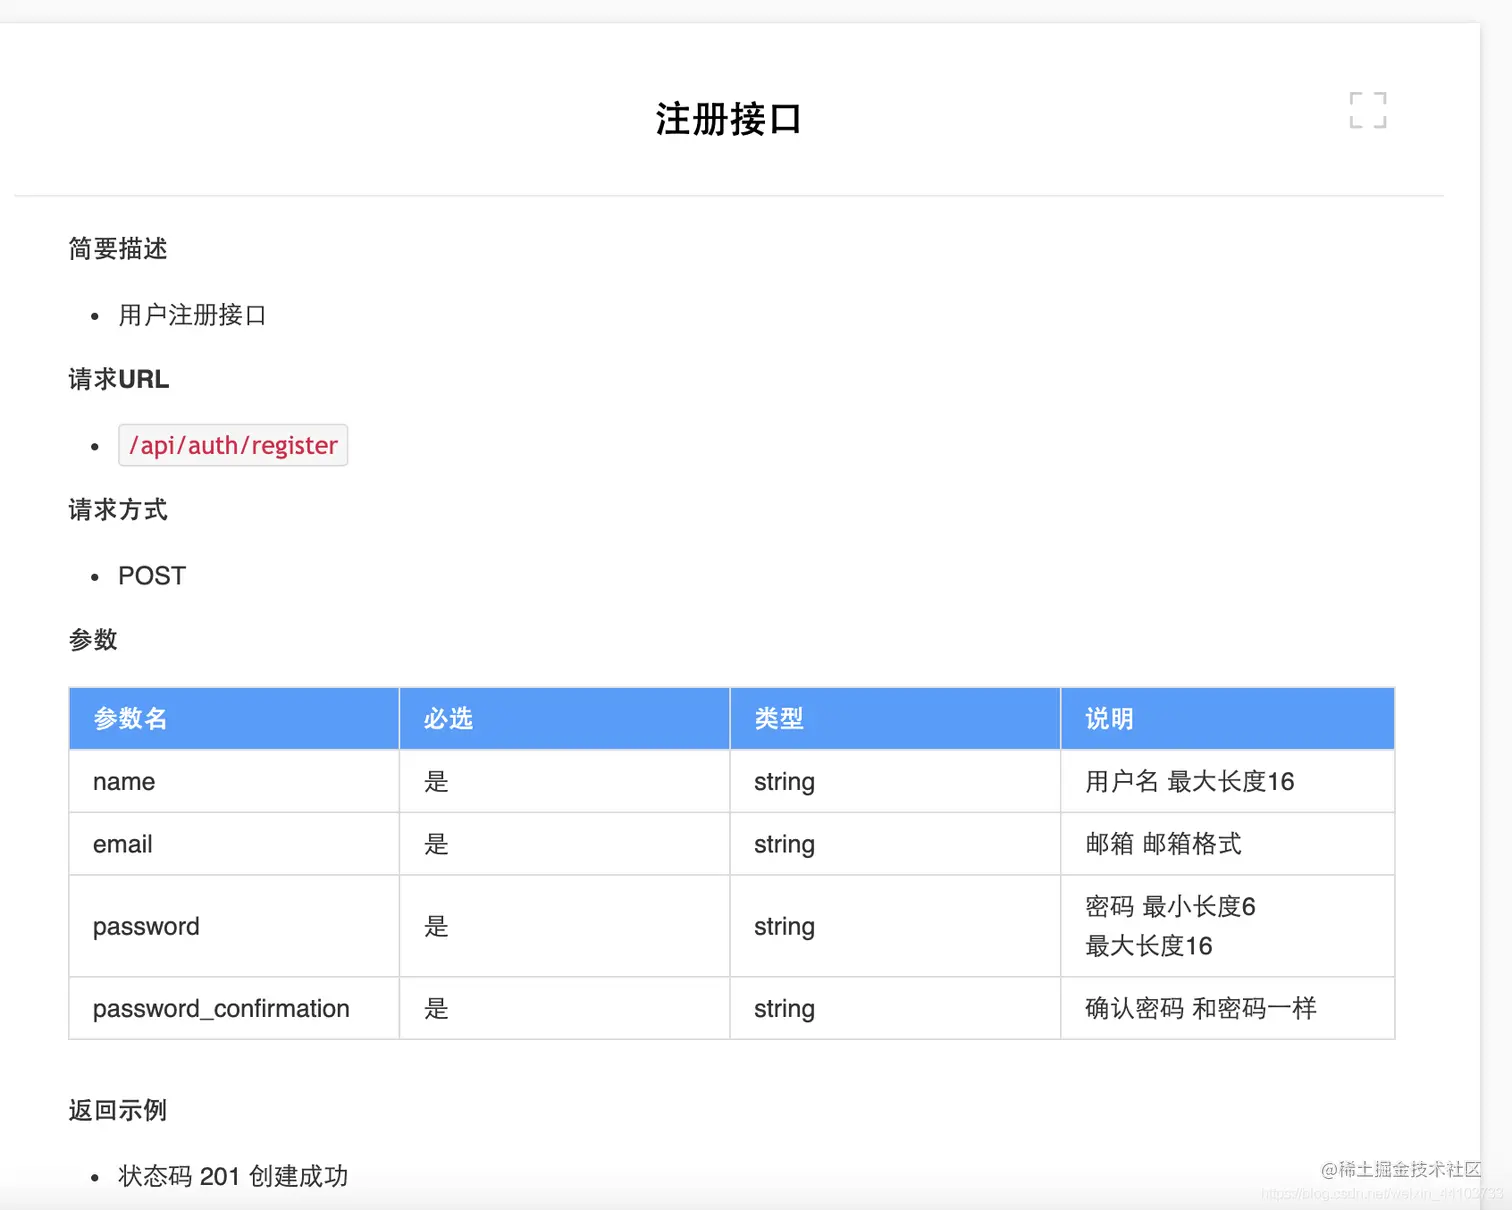The height and width of the screenshot is (1210, 1512).
Task: Click the fullscreen expand icon
Action: point(1368,110)
